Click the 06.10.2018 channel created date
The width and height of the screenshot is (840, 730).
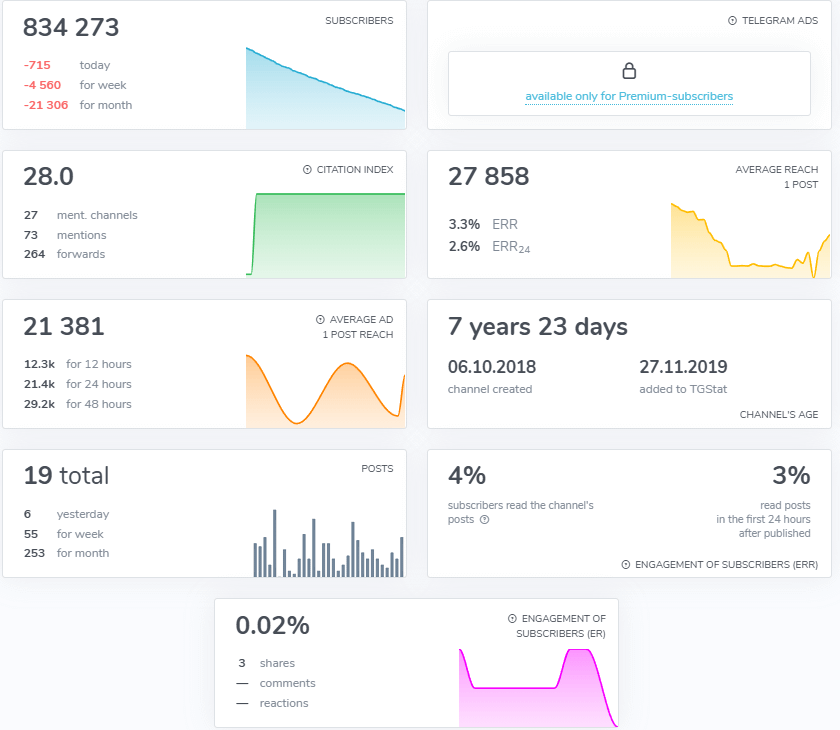490,367
